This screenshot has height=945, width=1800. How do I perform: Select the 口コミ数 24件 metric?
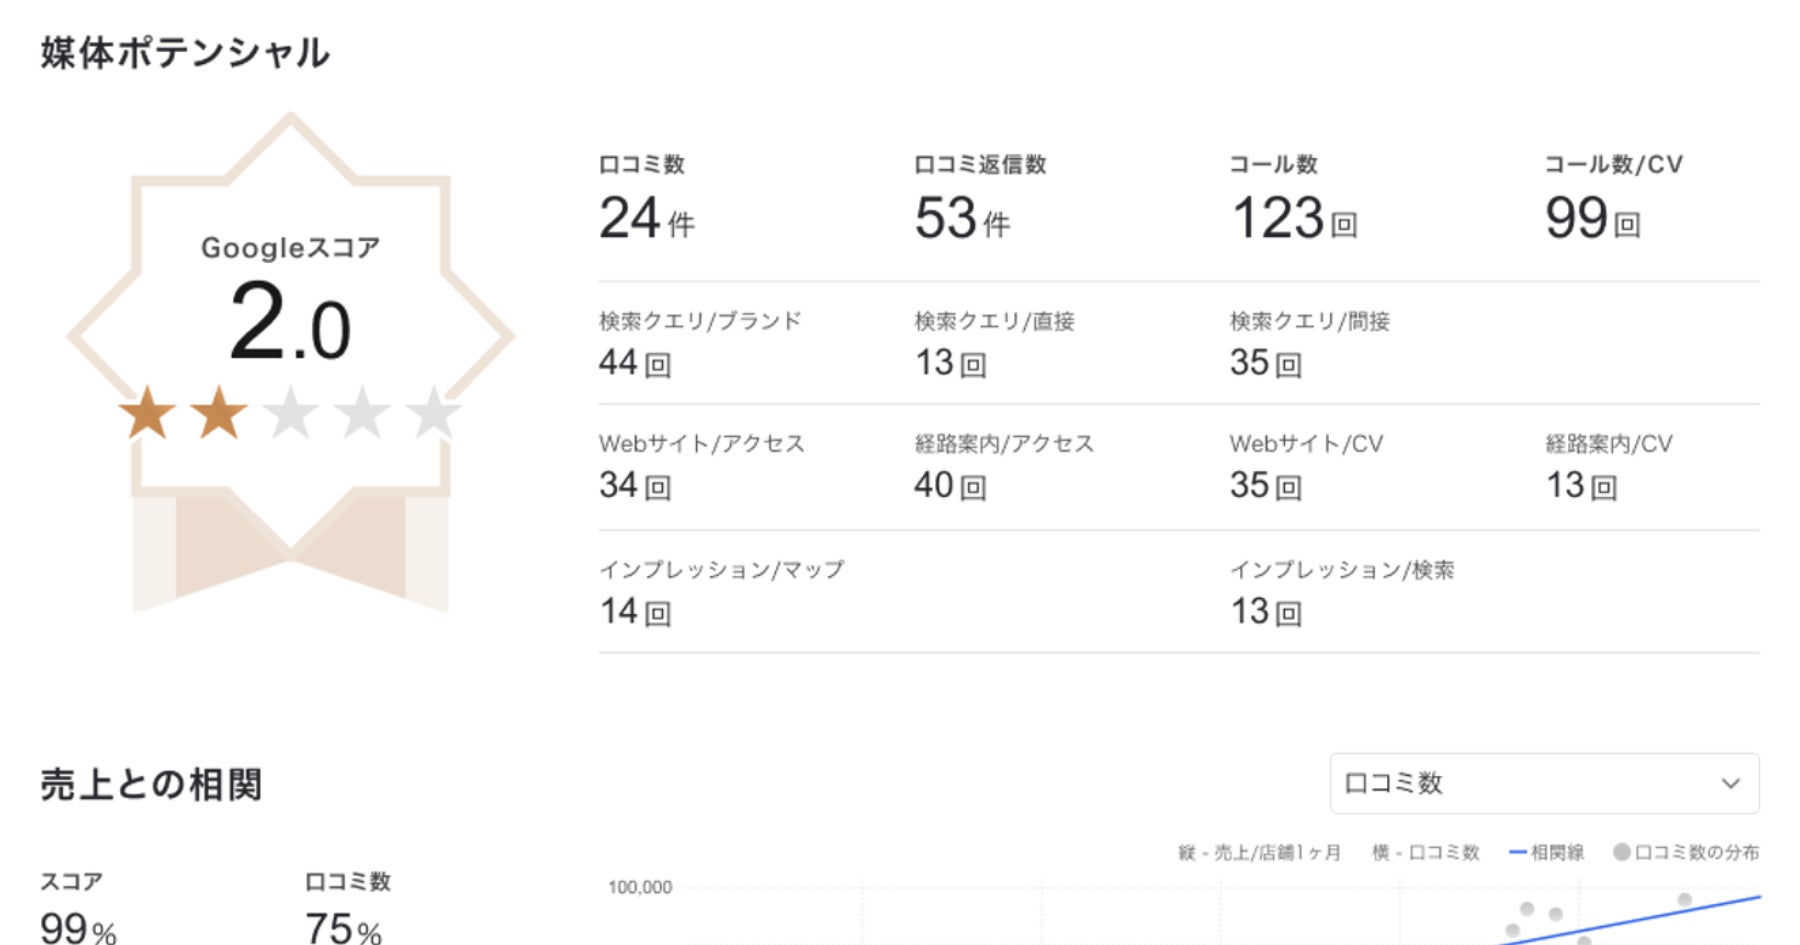[646, 218]
